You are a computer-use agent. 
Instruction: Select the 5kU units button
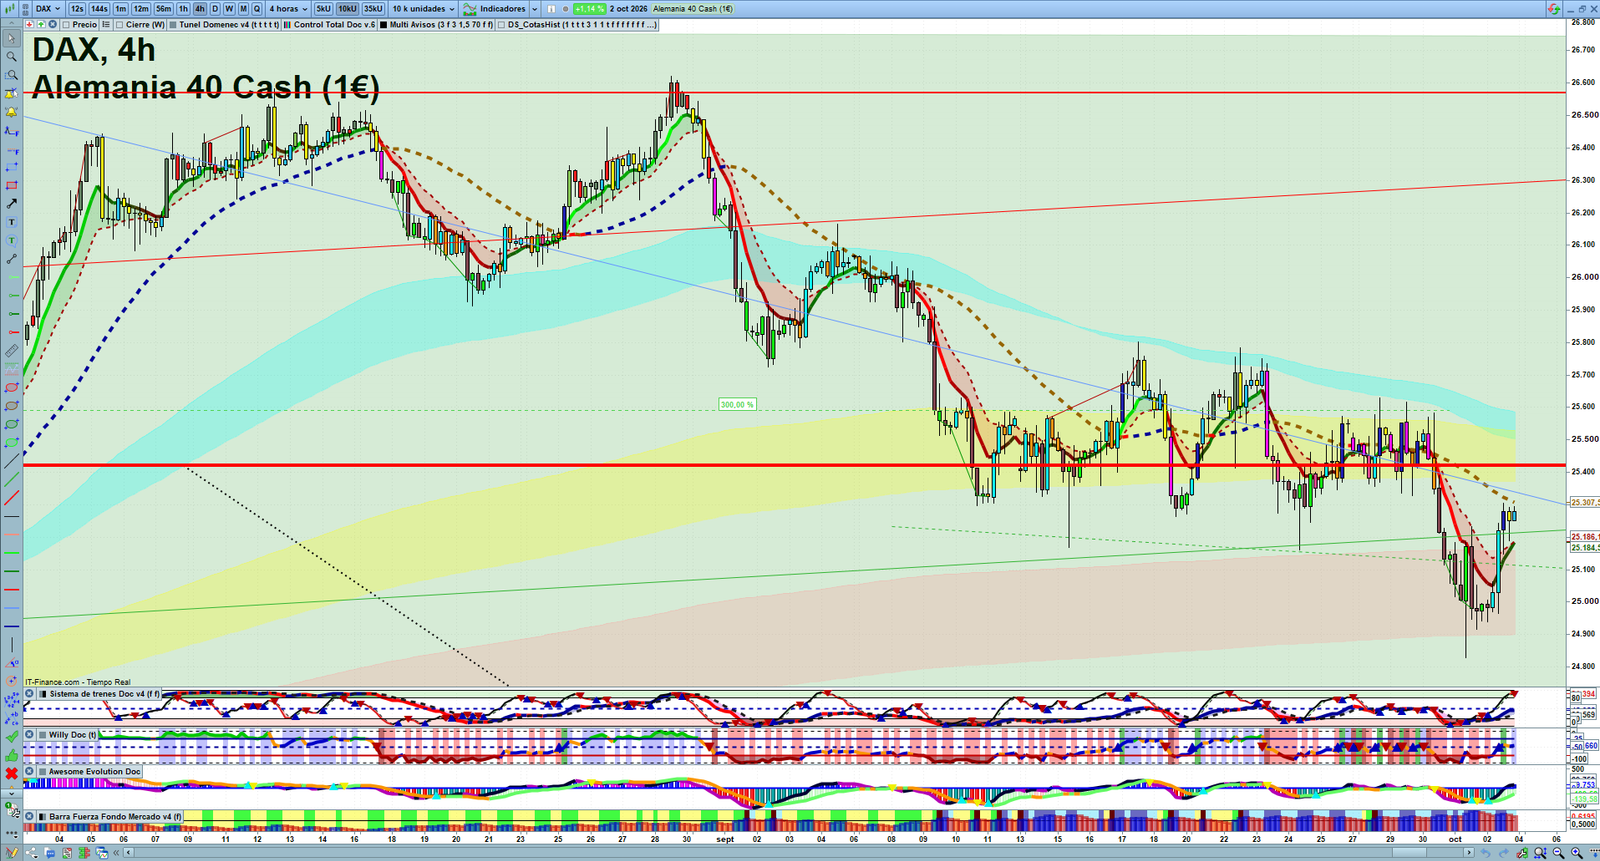323,8
